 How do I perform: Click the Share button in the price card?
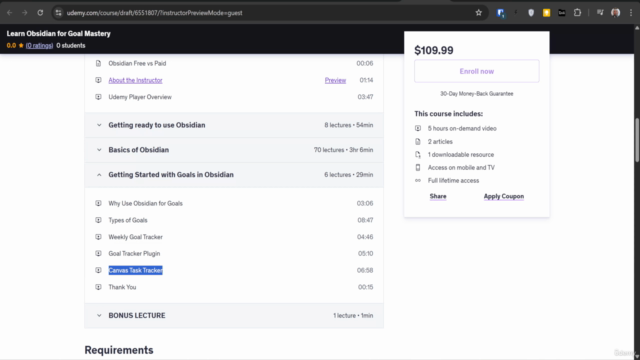click(x=438, y=196)
